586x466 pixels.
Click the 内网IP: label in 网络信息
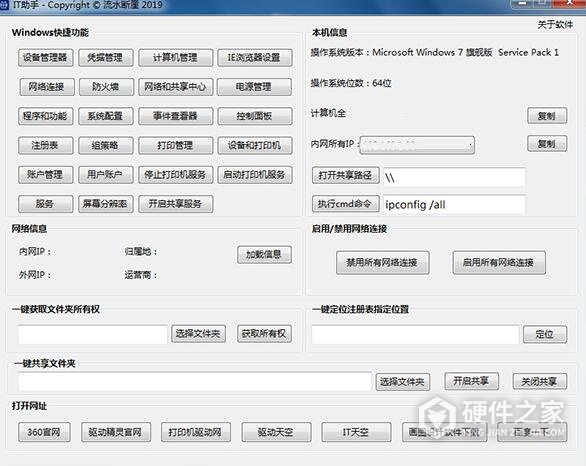pos(35,252)
